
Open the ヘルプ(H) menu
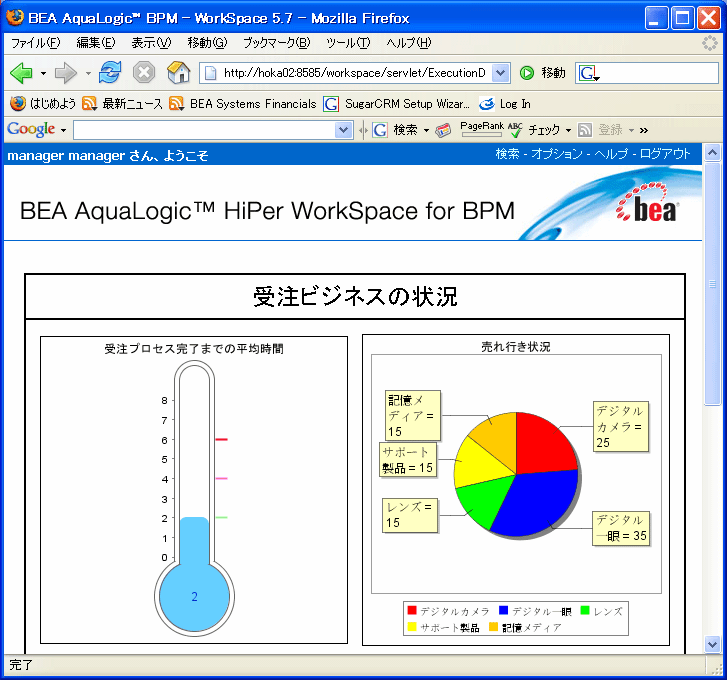click(408, 43)
